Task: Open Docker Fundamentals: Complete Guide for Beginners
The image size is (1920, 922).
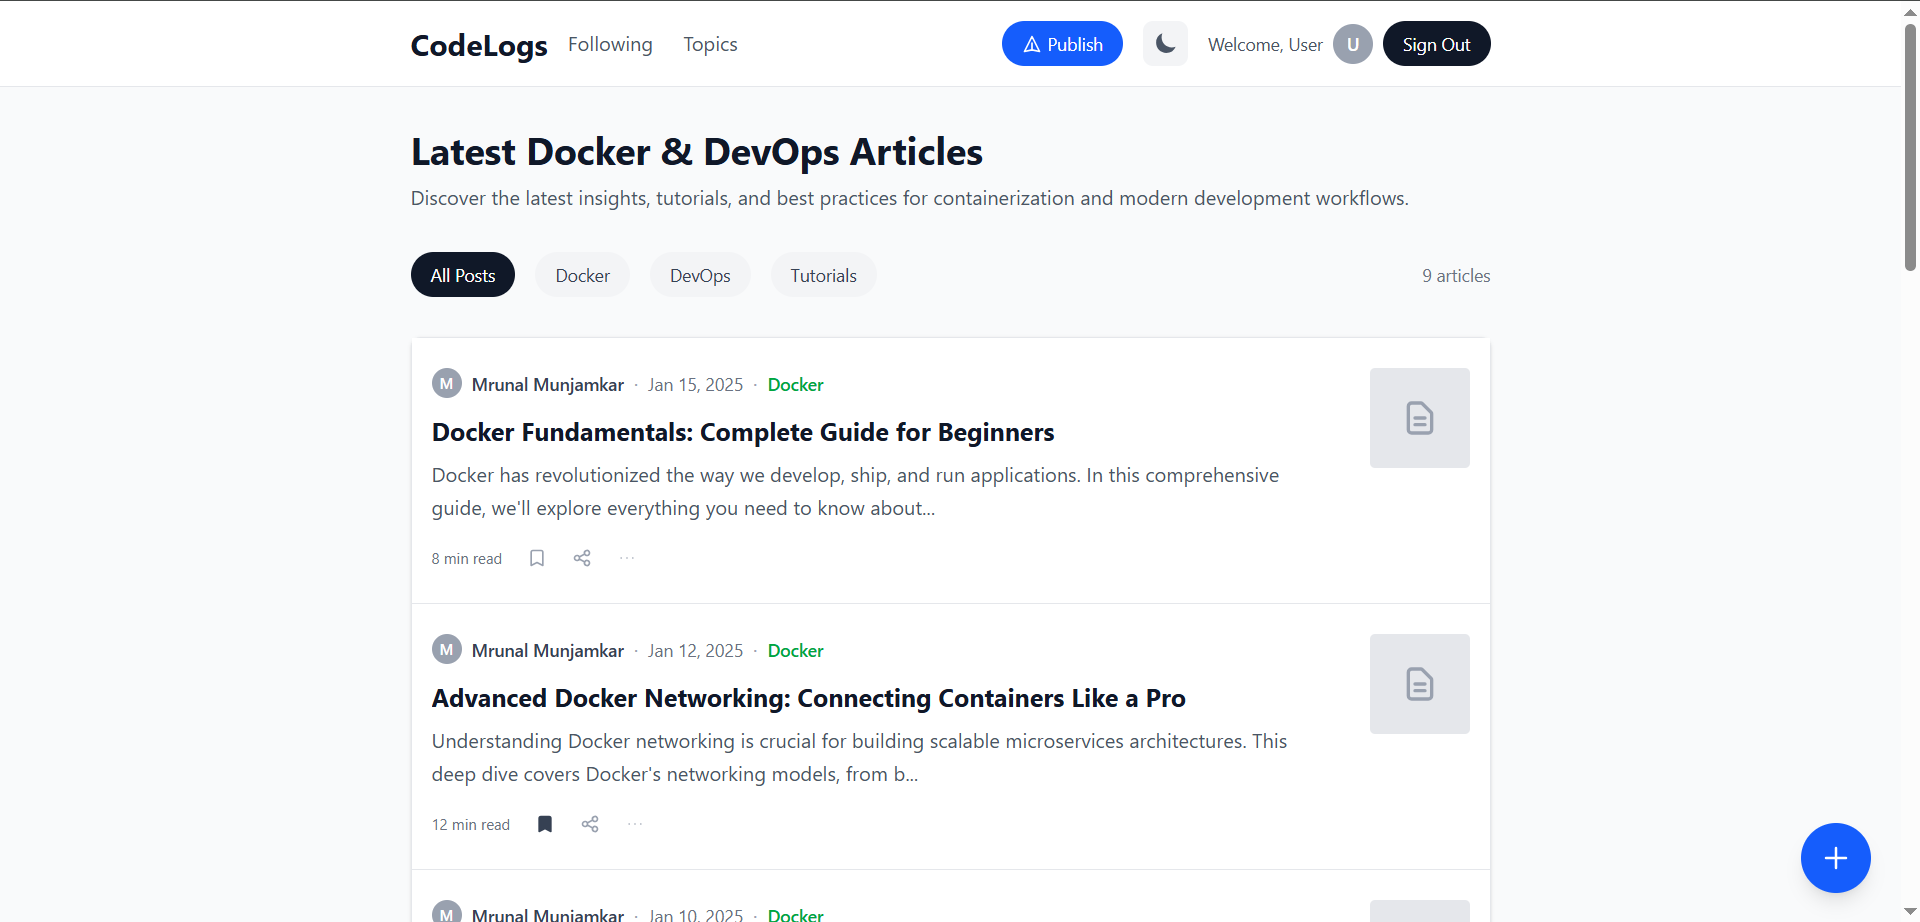Action: pyautogui.click(x=743, y=432)
